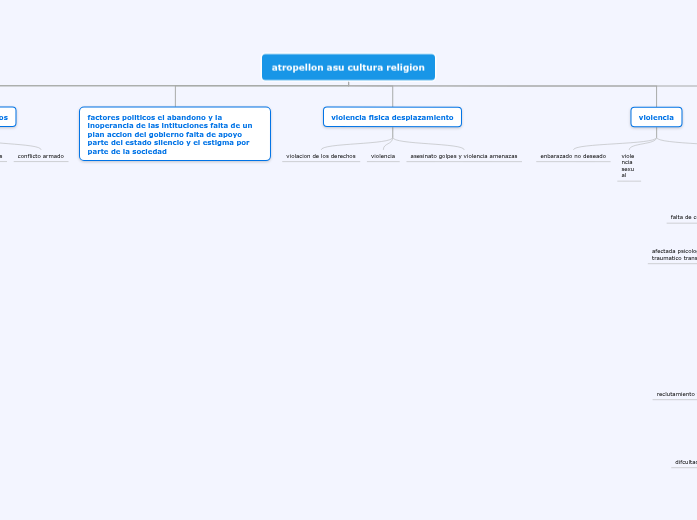Screen dimensions: 697x520
Task: Click the cut-off 'dificulta' subtopic at right edge
Action: (685, 462)
